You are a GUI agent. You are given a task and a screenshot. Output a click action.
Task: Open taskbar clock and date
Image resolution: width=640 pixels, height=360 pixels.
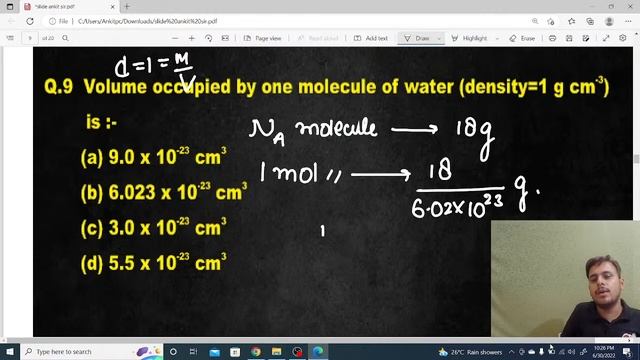click(604, 352)
